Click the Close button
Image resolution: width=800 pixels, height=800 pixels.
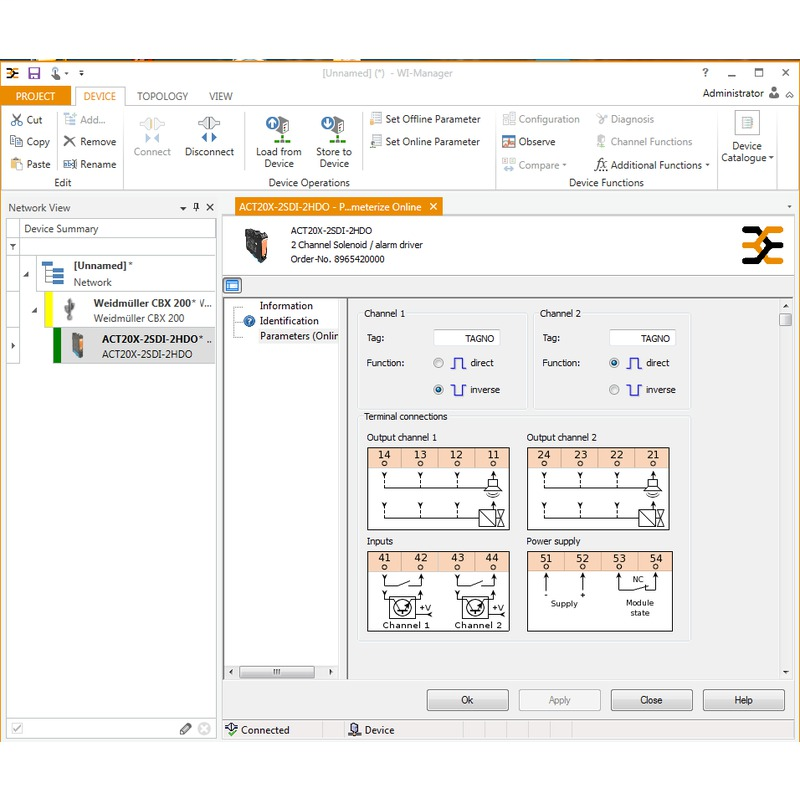pyautogui.click(x=652, y=700)
